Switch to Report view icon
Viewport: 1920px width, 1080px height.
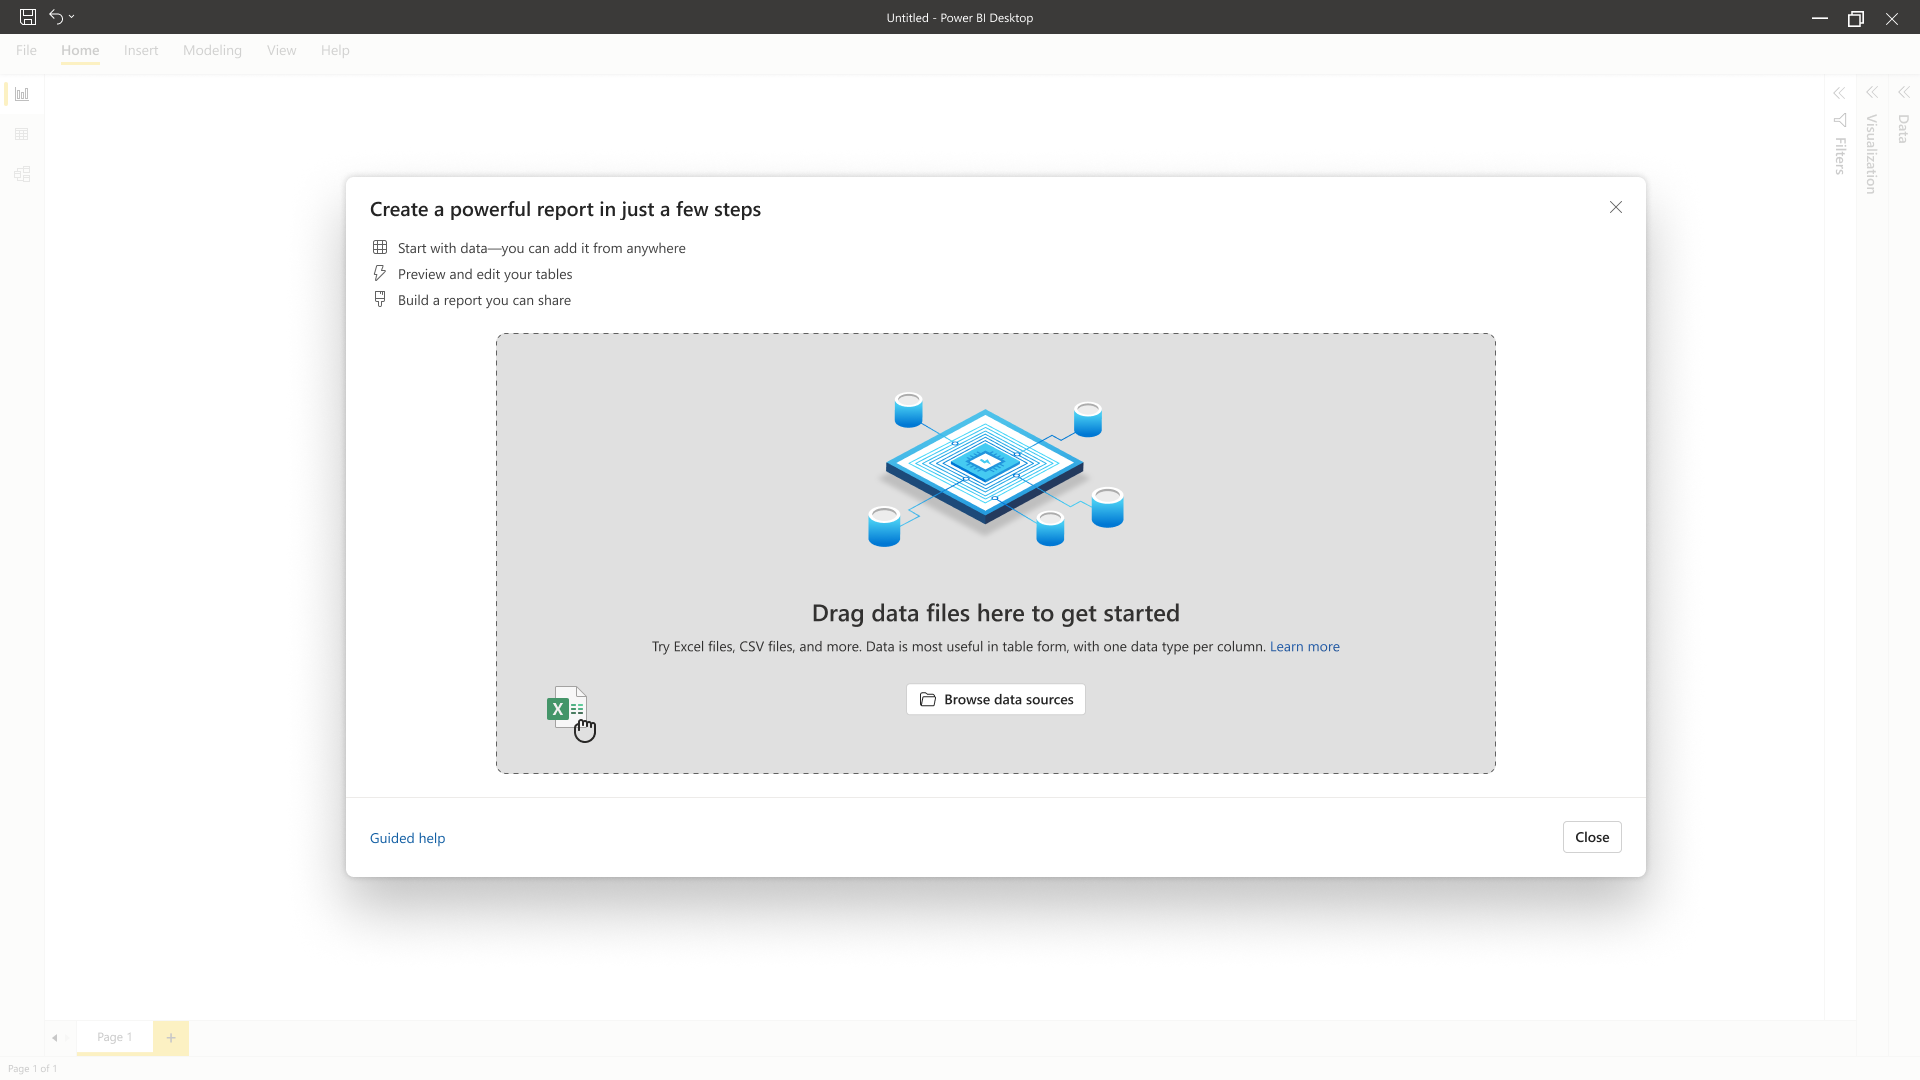22,94
